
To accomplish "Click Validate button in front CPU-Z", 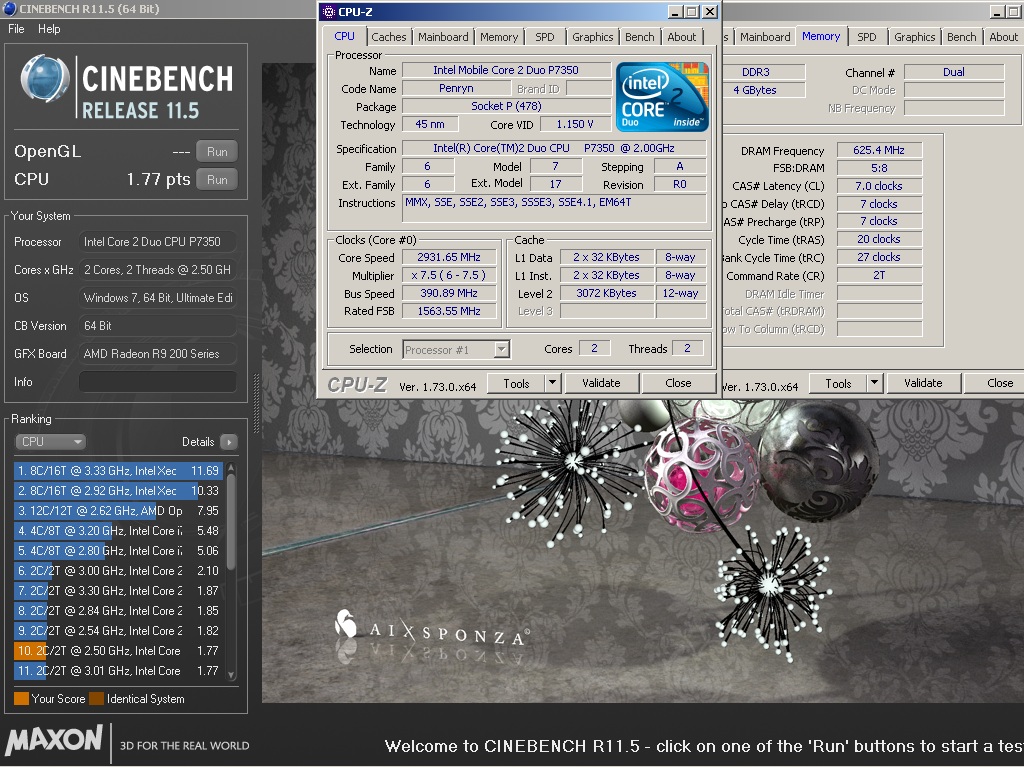I will 601,383.
